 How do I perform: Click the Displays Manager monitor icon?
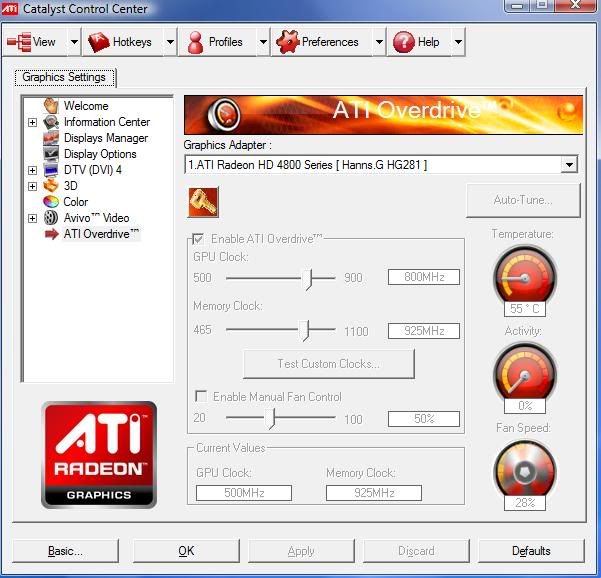point(51,138)
